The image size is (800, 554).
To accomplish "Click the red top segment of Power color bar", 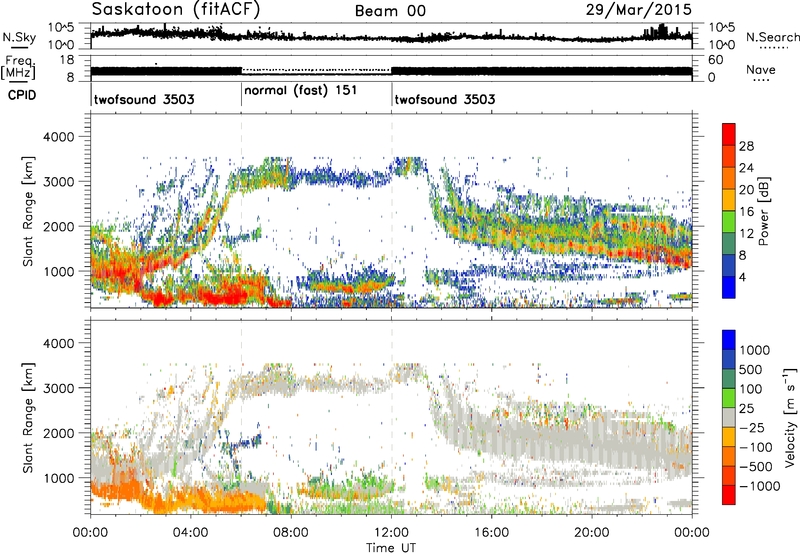I will [729, 134].
